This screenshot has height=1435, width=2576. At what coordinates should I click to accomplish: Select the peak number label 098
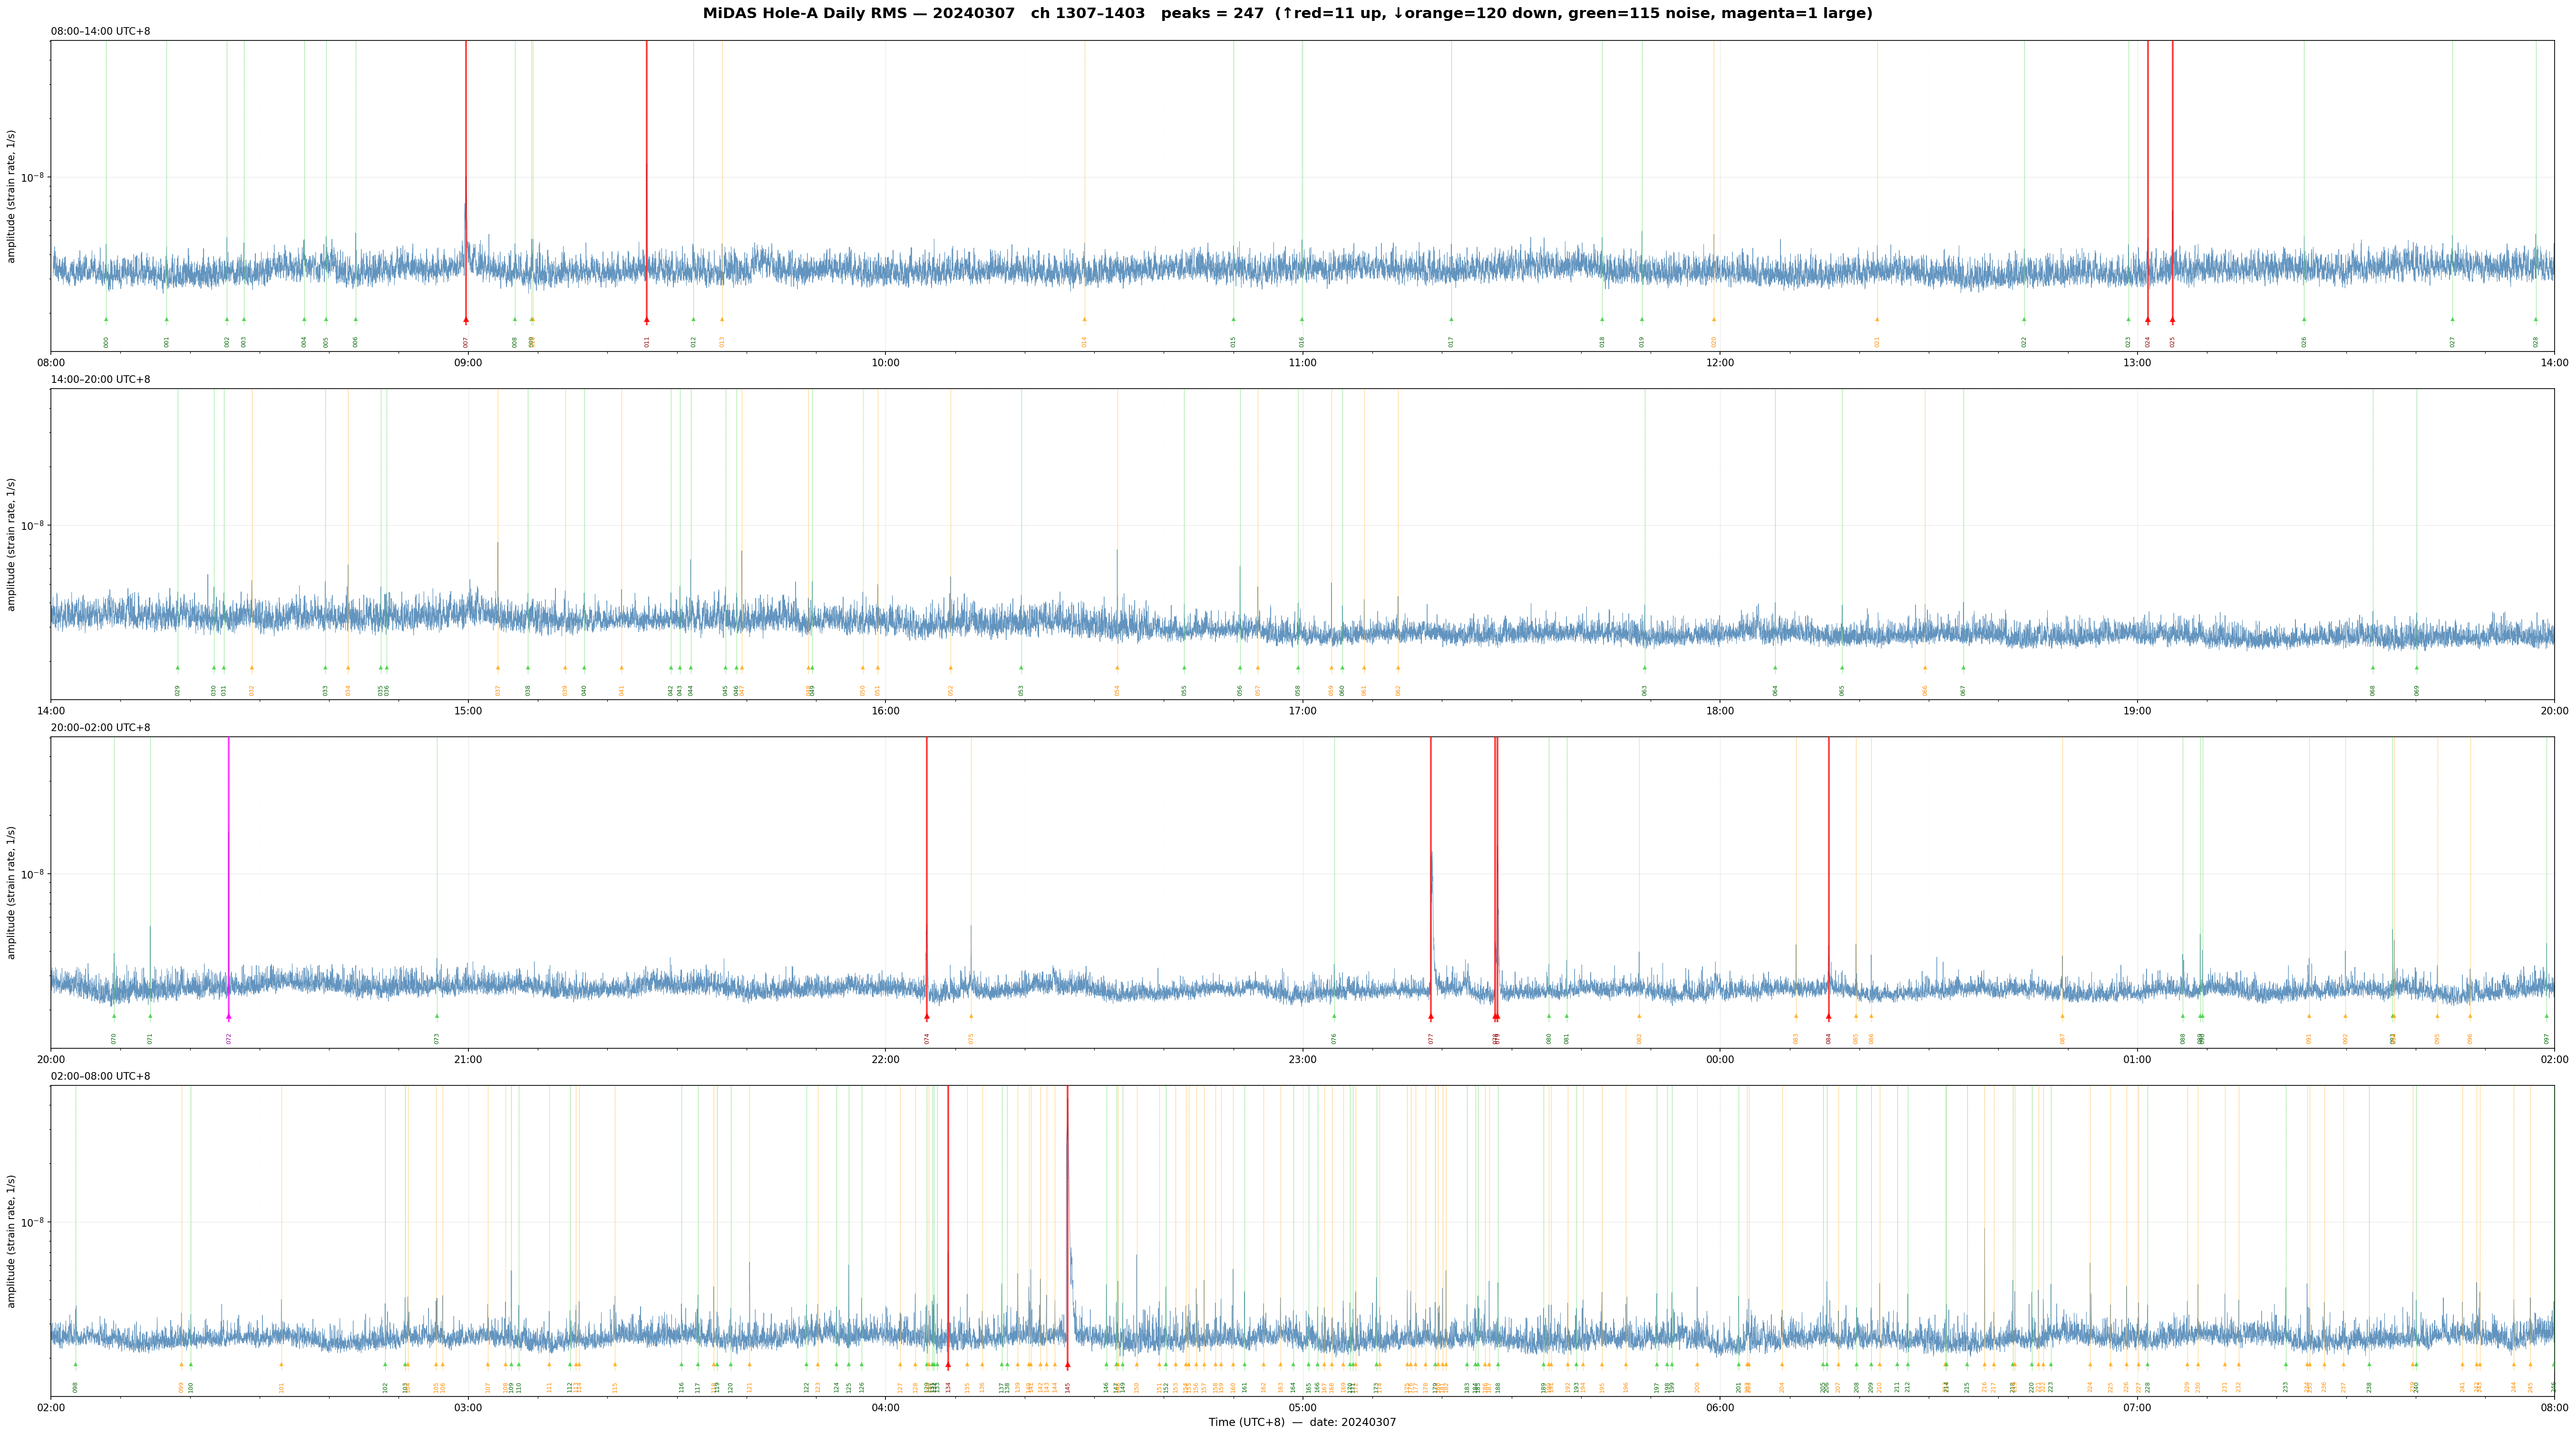pos(75,1387)
